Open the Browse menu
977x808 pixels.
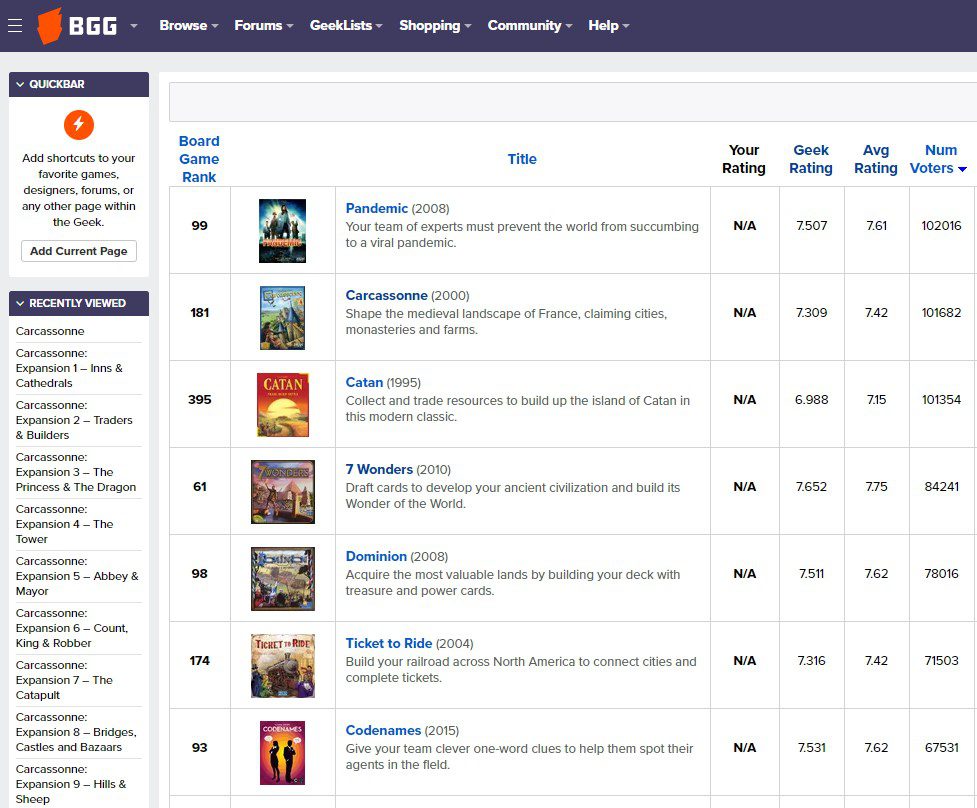188,26
